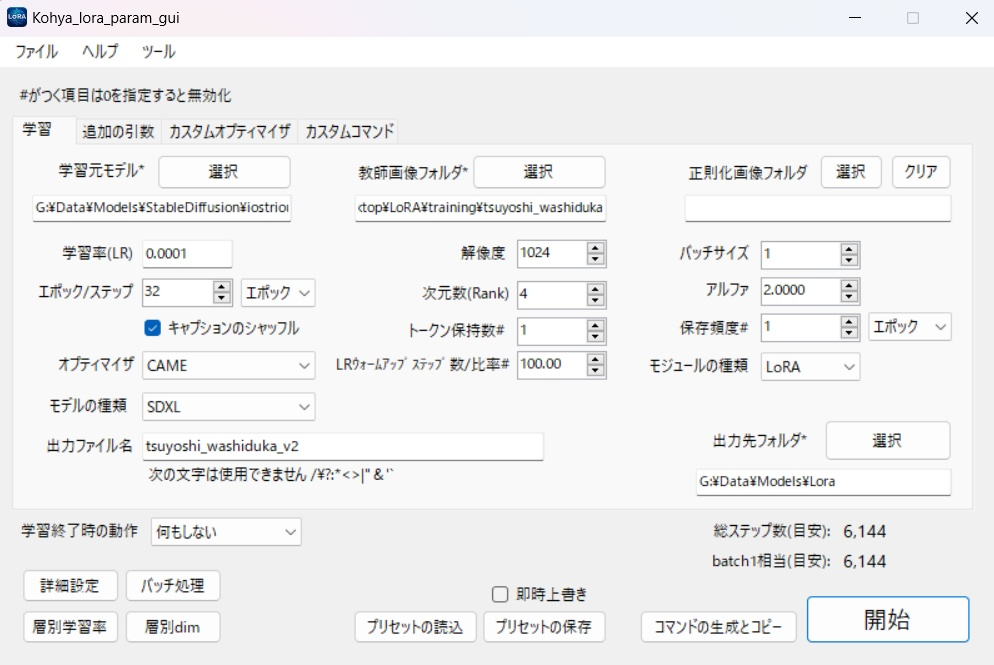Click the 教師画像フォルダ path field
Image resolution: width=994 pixels, height=665 pixels.
click(x=481, y=208)
